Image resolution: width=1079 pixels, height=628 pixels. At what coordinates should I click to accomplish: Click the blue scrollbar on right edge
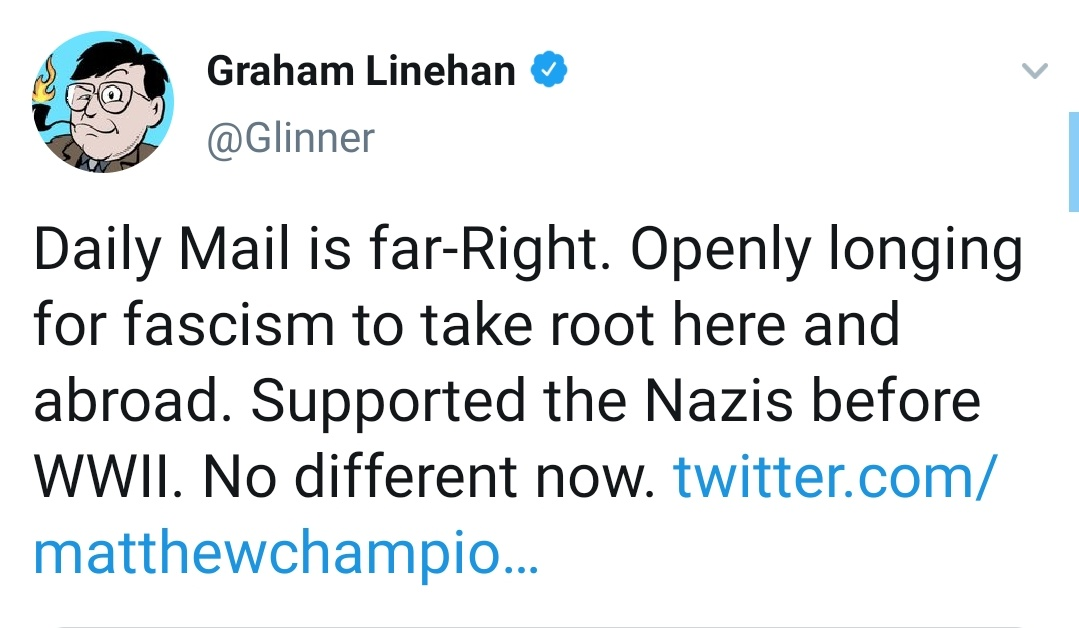(x=1073, y=160)
